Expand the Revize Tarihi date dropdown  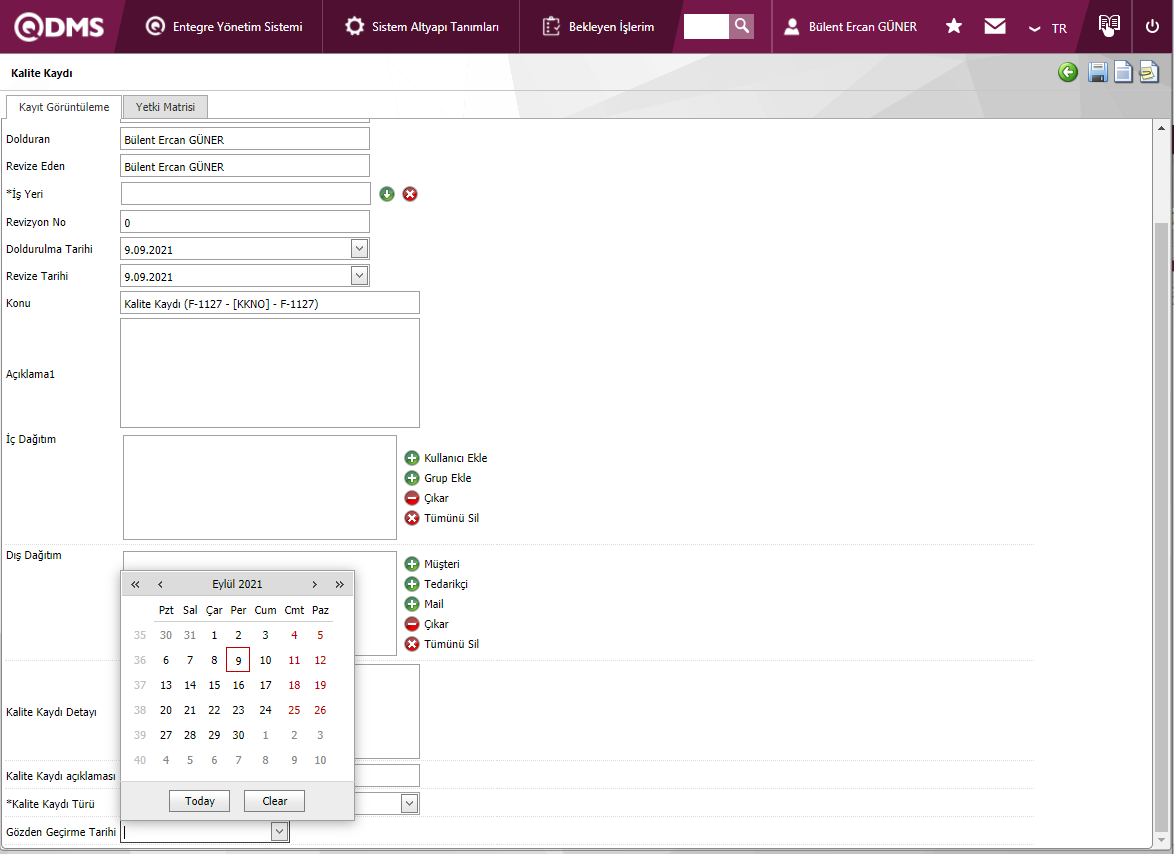(x=360, y=276)
